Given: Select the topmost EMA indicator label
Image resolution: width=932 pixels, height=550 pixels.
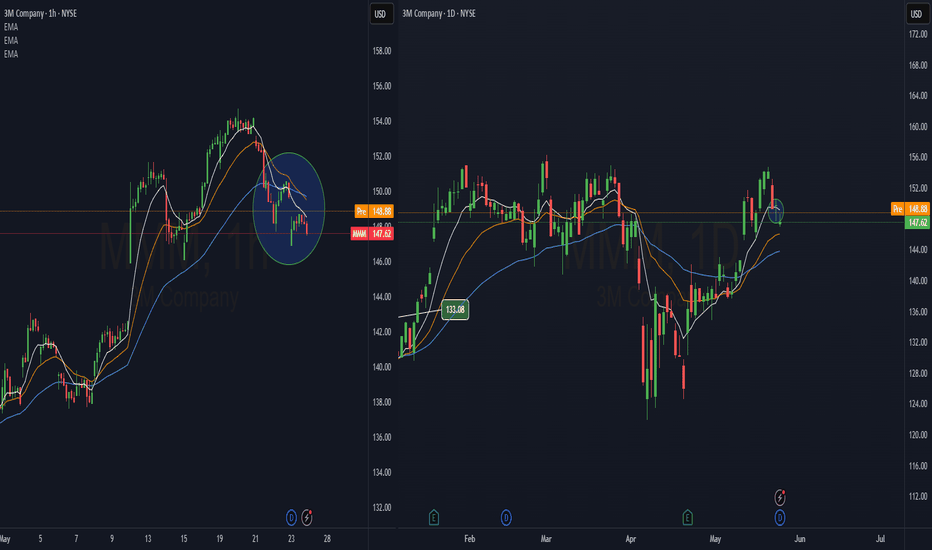Looking at the screenshot, I should coord(11,27).
